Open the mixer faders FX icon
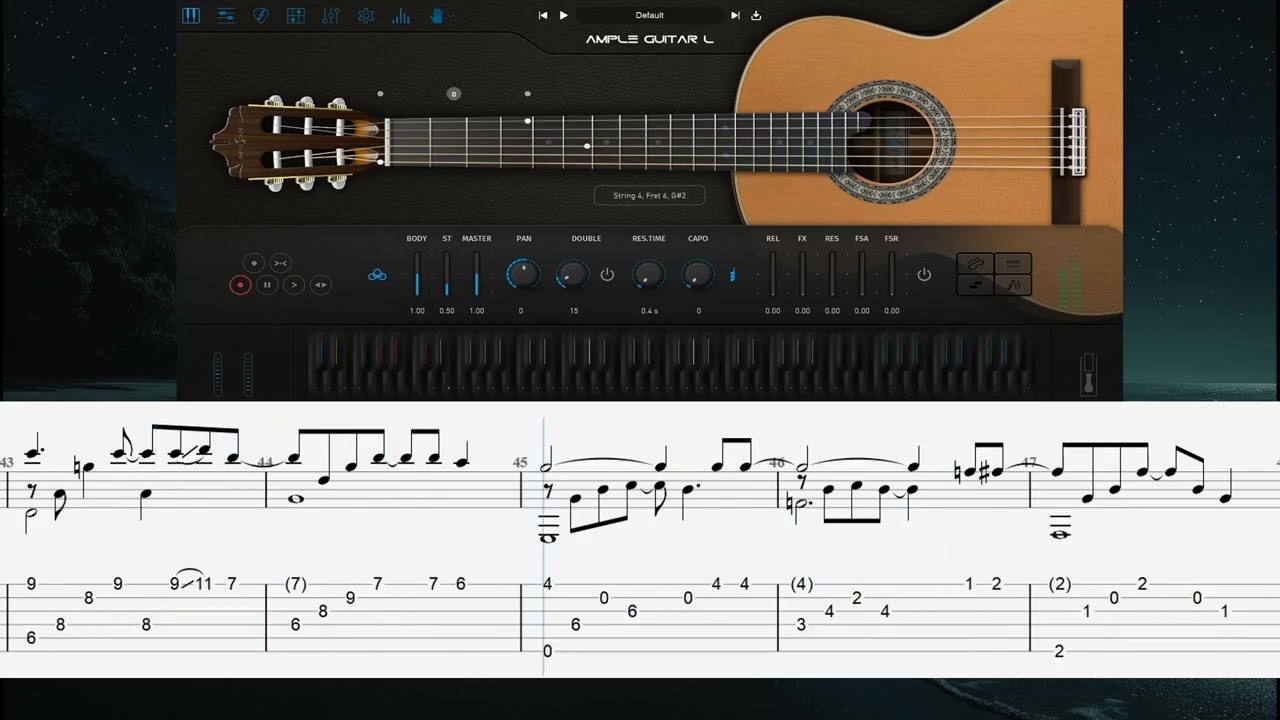Viewport: 1280px width, 720px height. tap(331, 15)
